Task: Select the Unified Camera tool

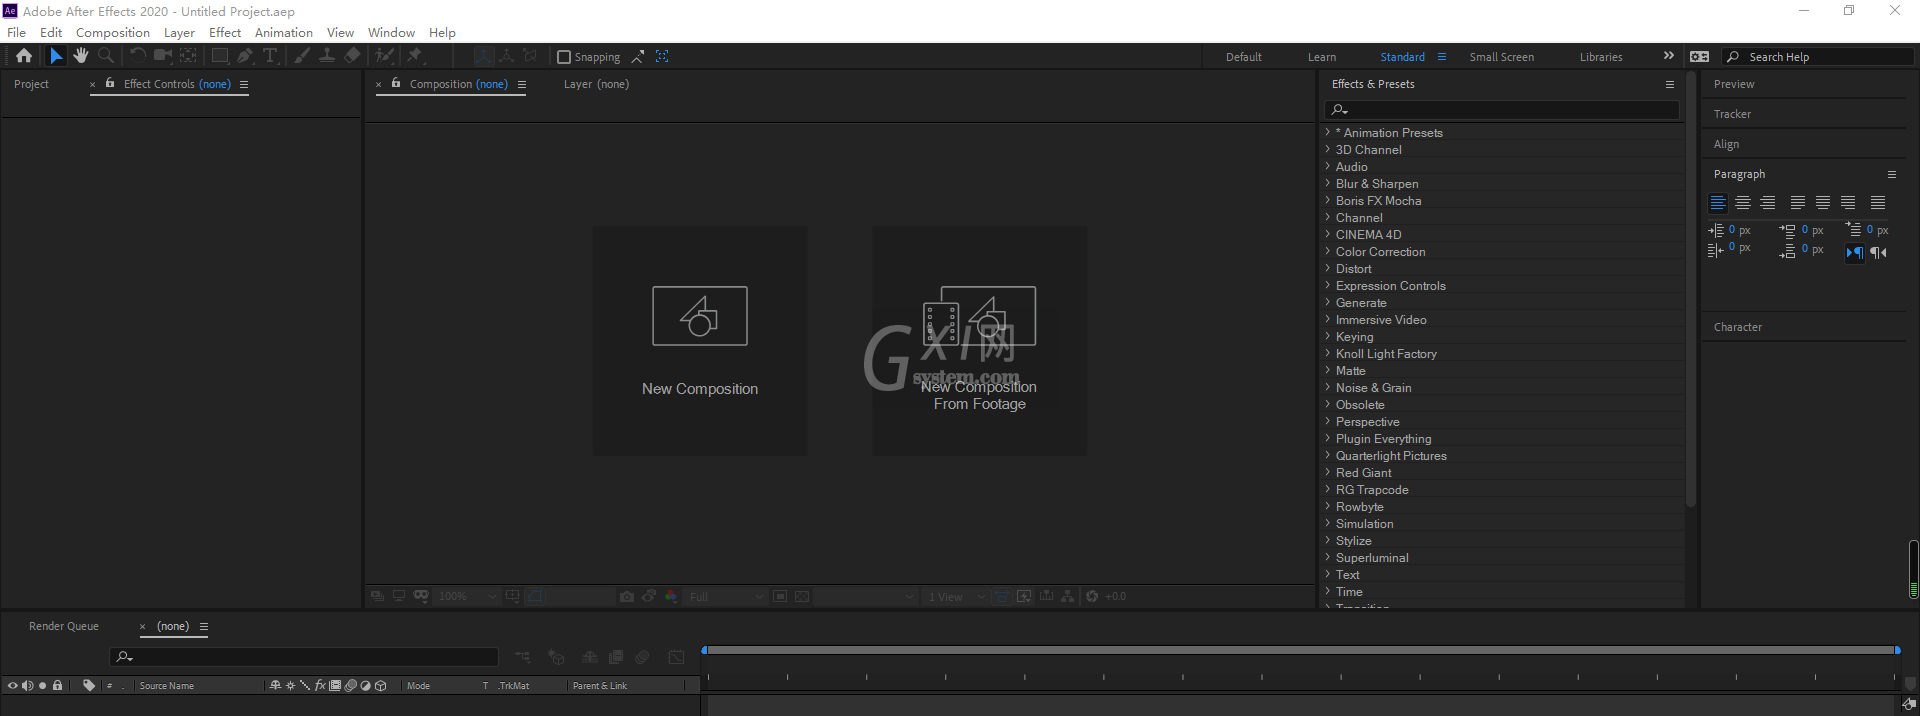Action: [162, 56]
